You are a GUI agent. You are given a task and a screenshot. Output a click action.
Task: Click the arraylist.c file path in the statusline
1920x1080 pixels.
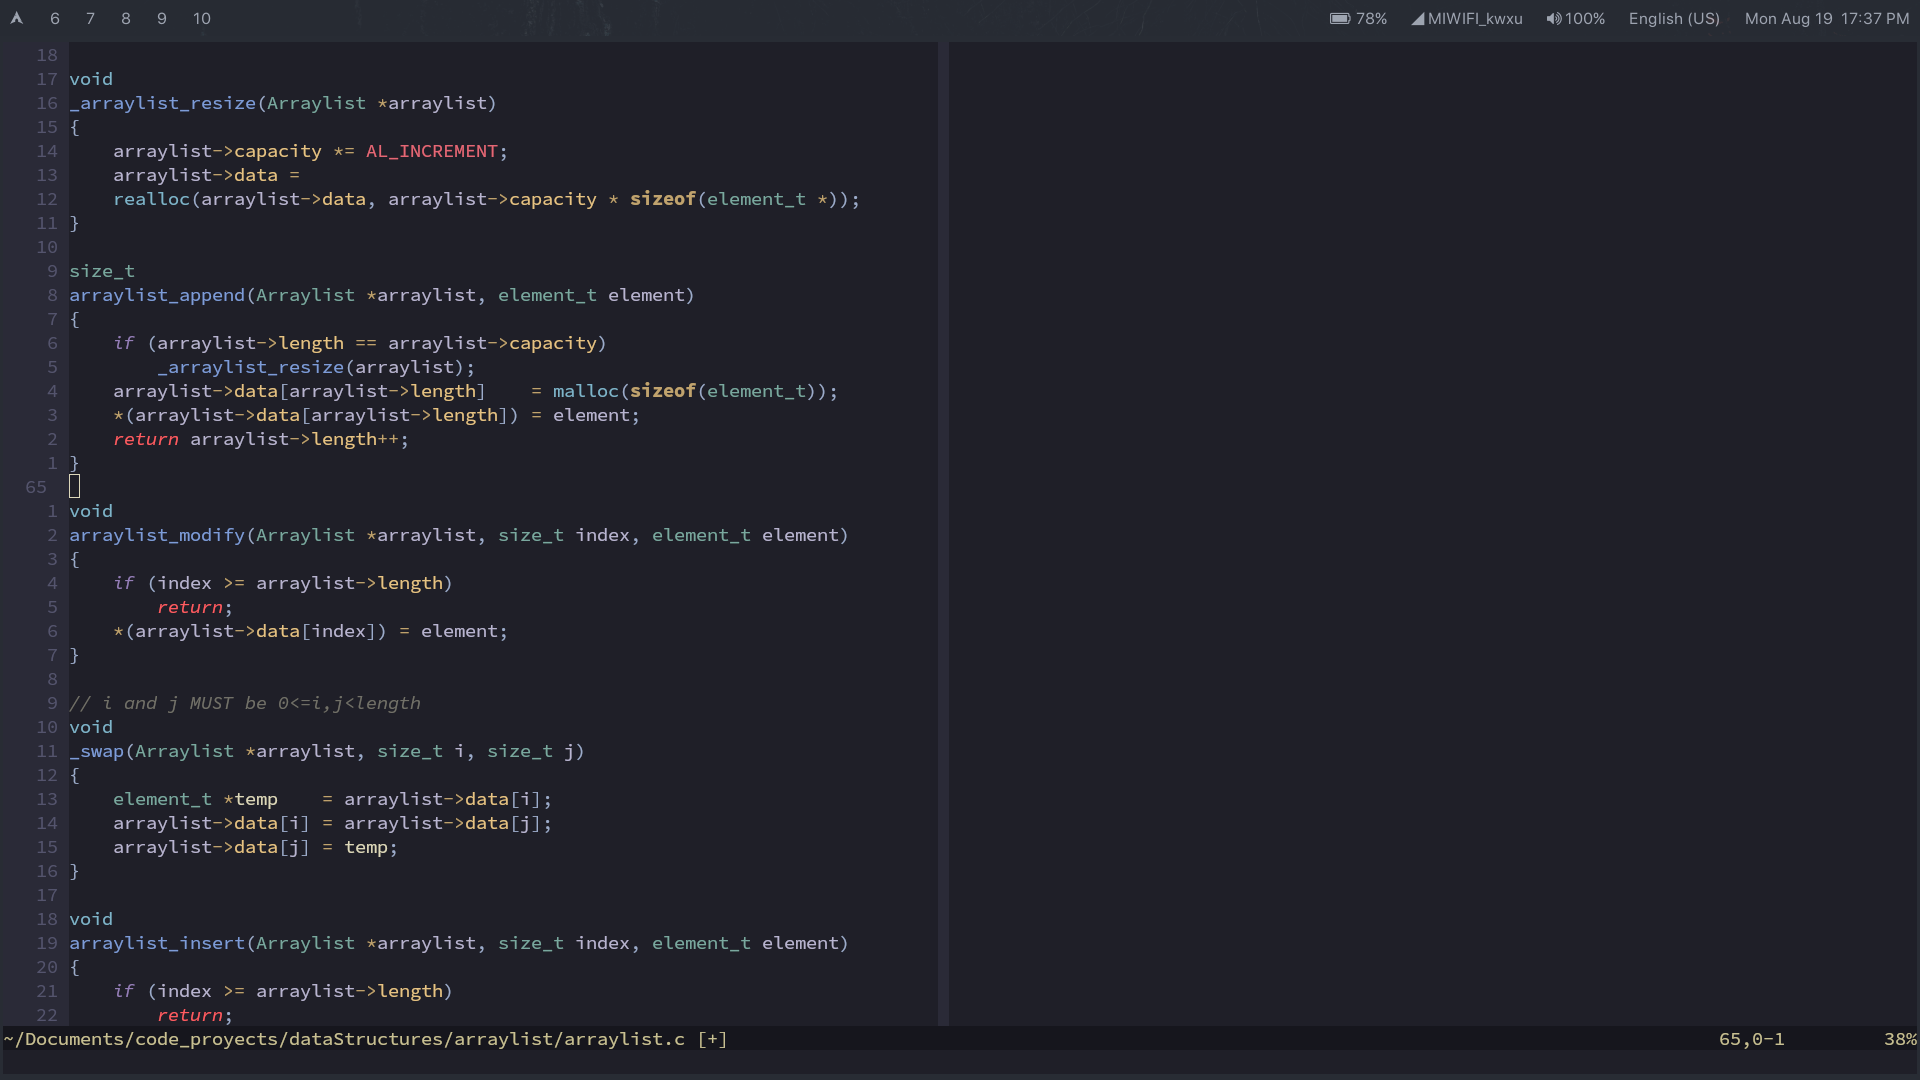[x=345, y=1039]
